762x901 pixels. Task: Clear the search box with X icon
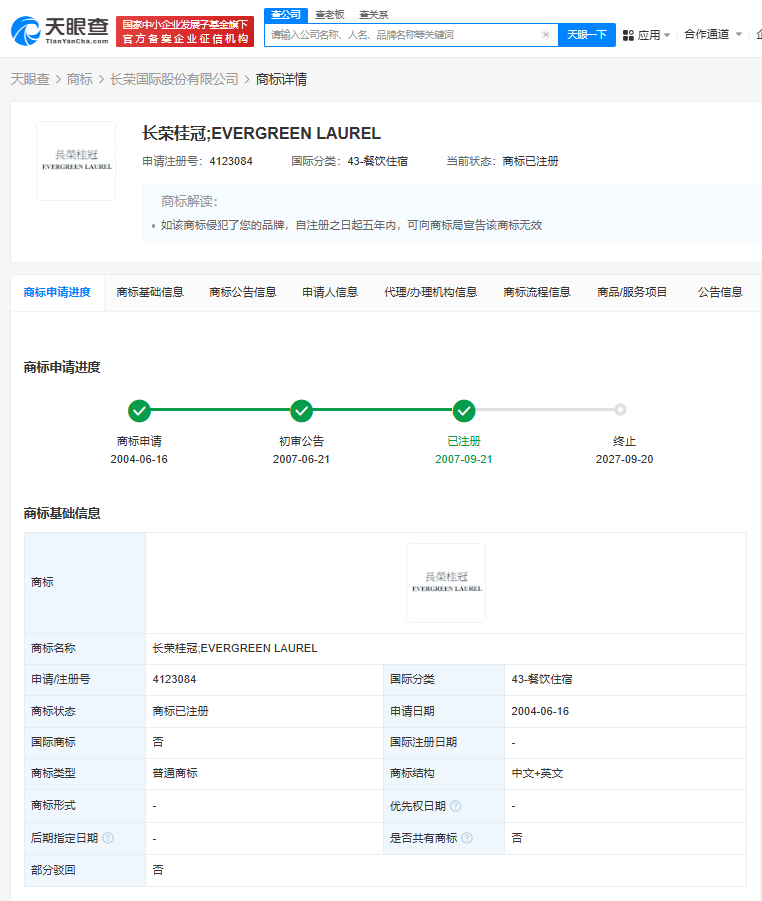(546, 35)
